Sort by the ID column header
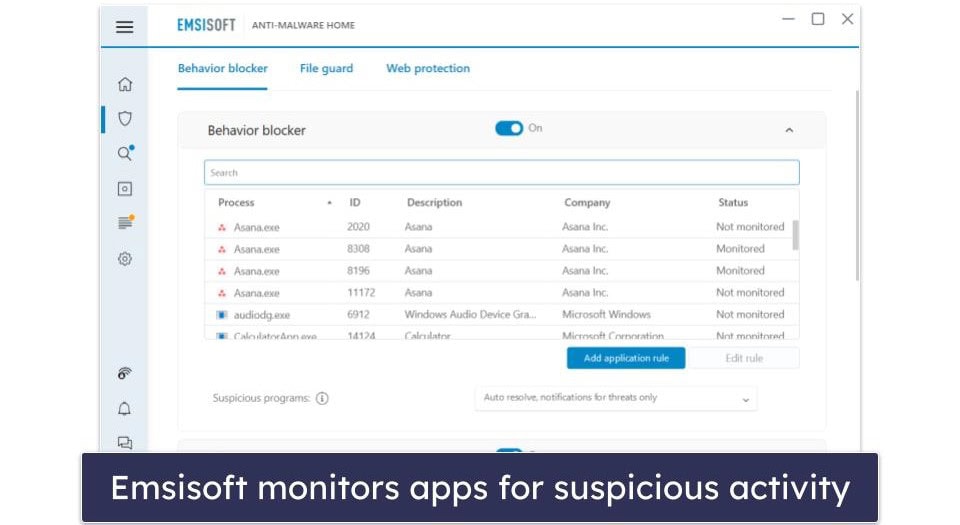The height and width of the screenshot is (525, 960). (354, 203)
